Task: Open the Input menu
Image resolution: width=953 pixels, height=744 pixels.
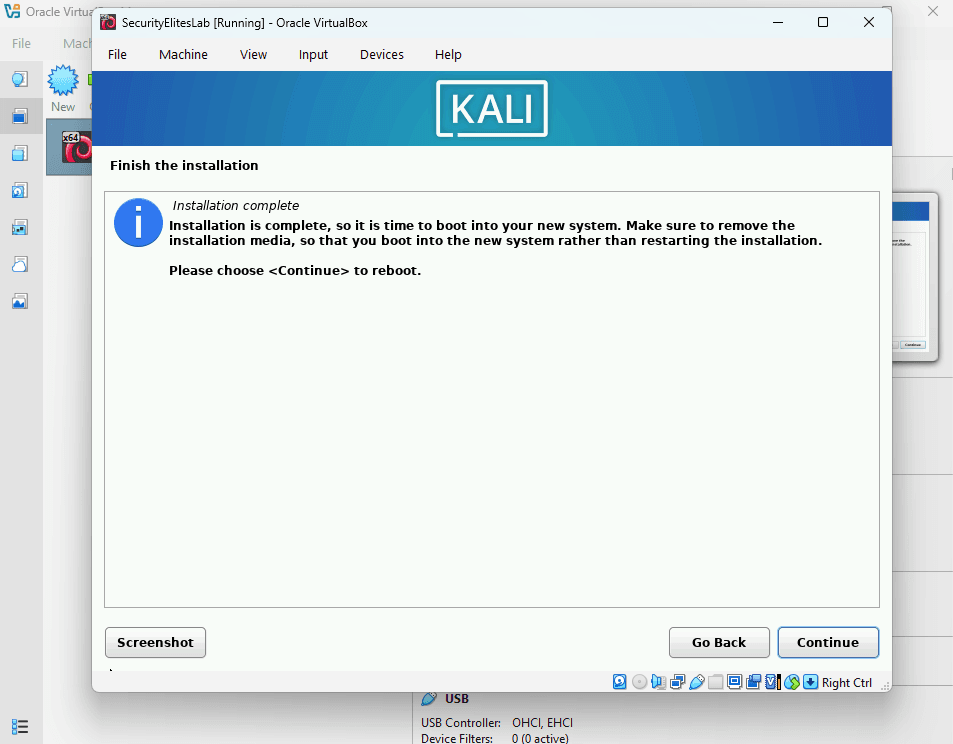Action: tap(312, 54)
